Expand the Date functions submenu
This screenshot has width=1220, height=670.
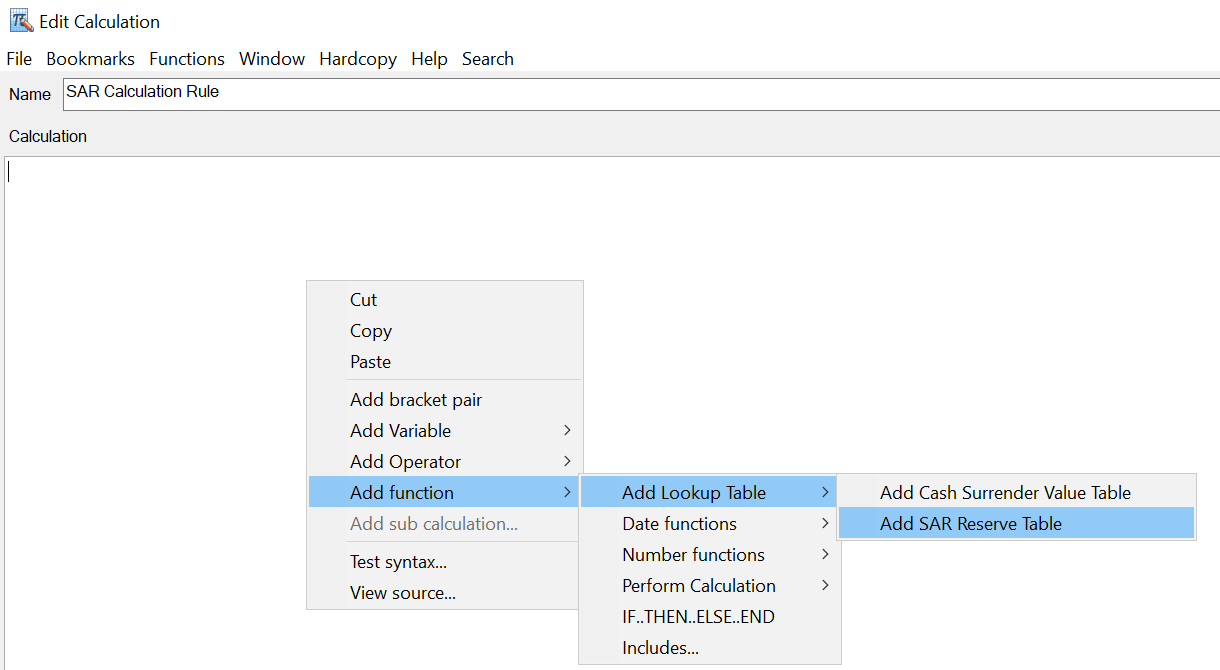[x=679, y=524]
